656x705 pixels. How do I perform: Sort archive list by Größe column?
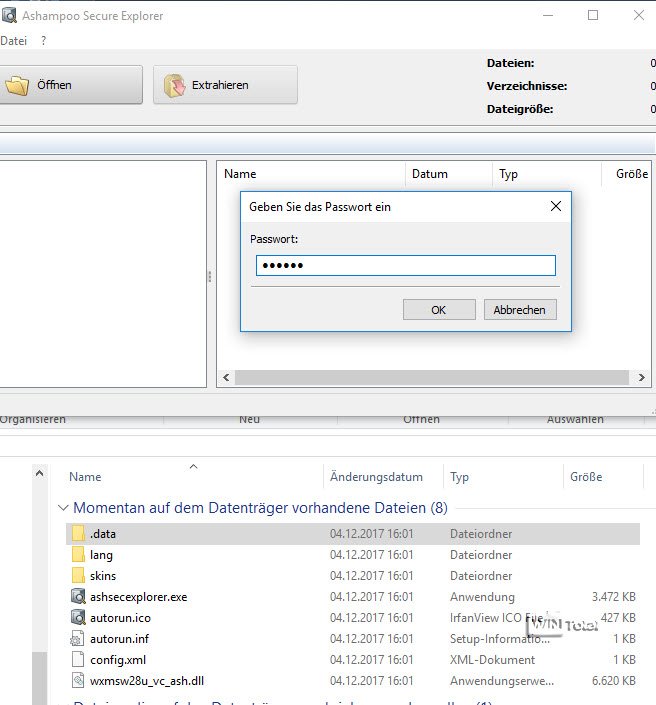[x=632, y=174]
